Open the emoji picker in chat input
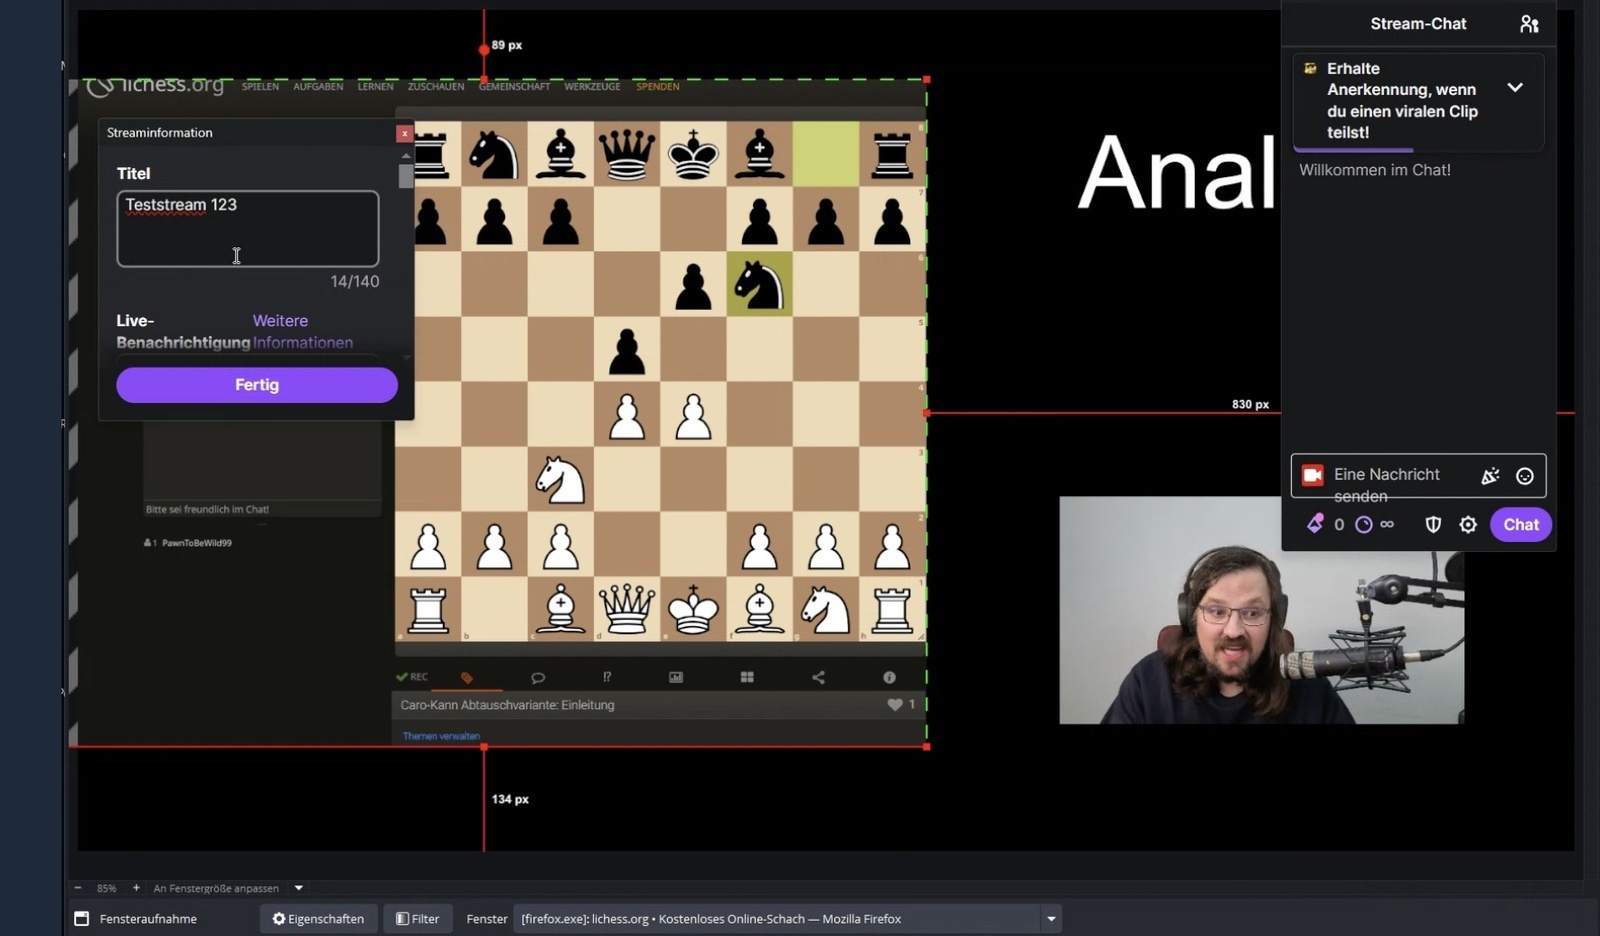The height and width of the screenshot is (936, 1600). point(1524,476)
